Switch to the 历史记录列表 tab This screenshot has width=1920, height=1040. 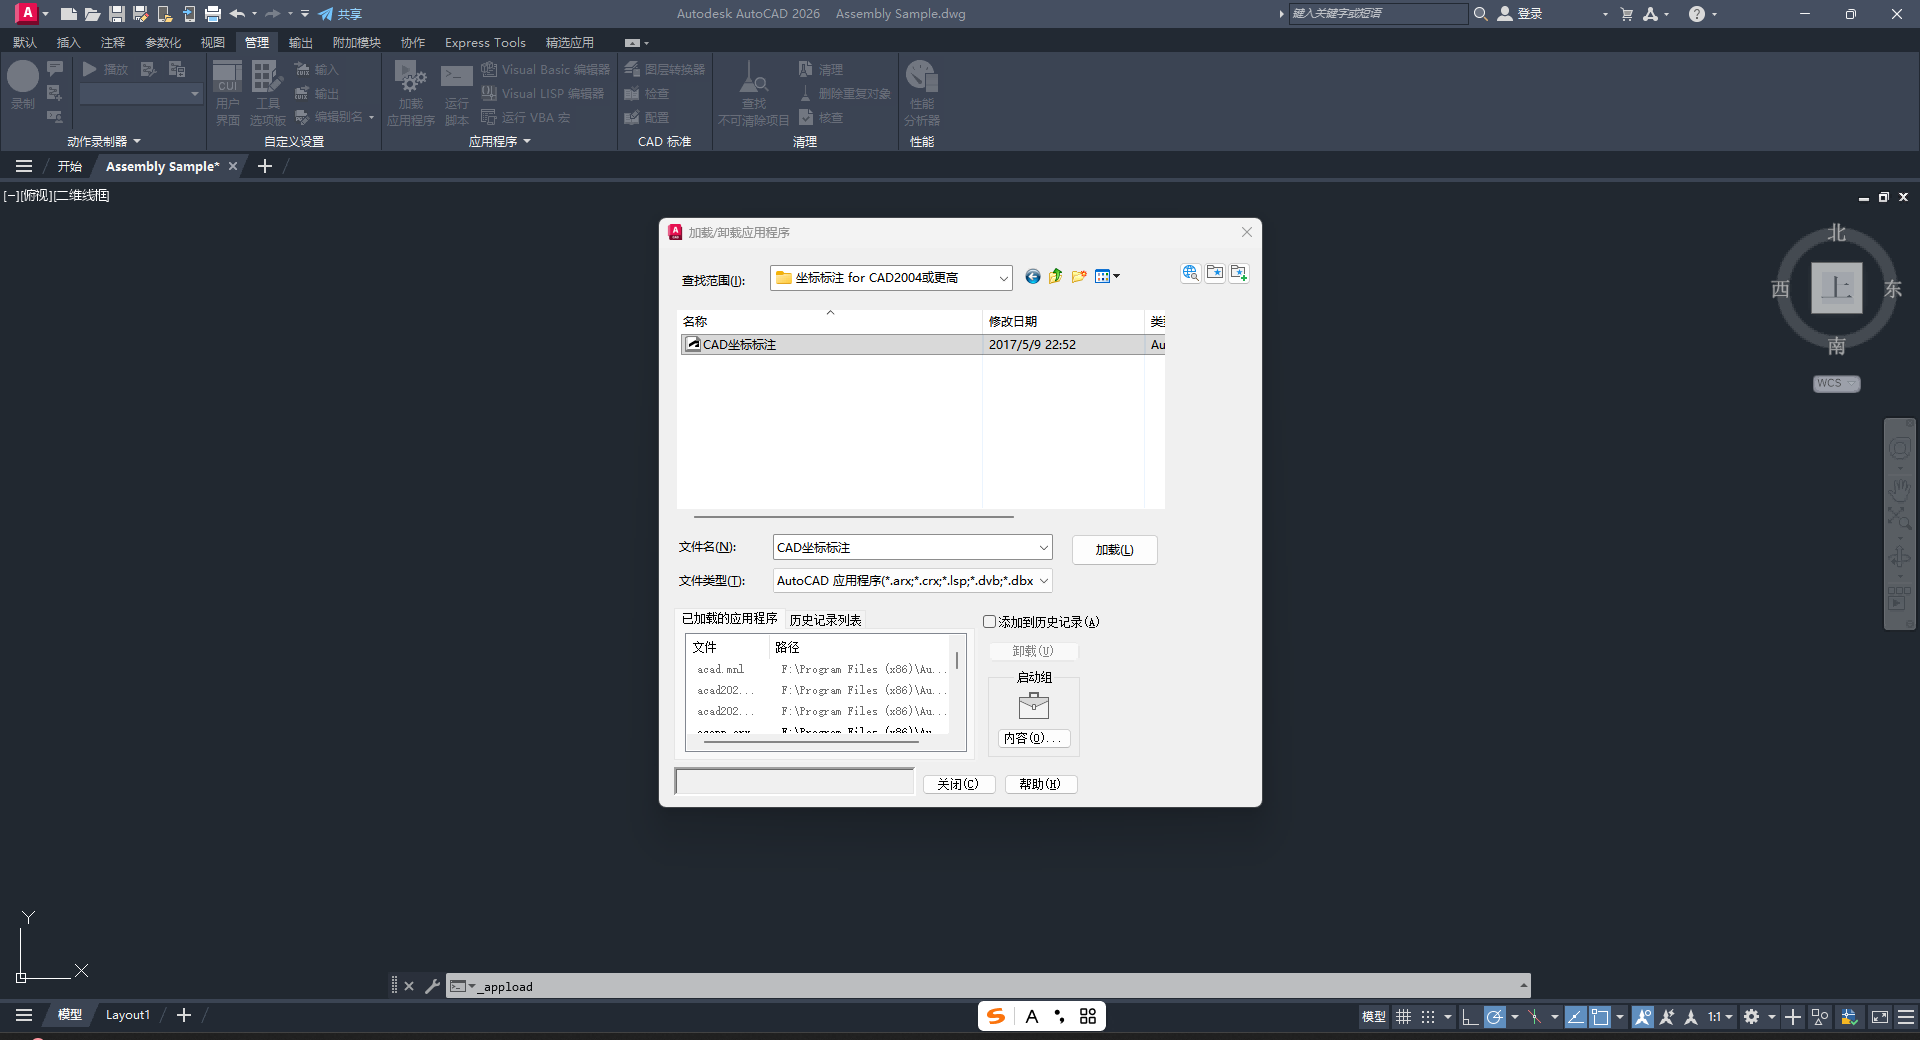click(x=825, y=620)
